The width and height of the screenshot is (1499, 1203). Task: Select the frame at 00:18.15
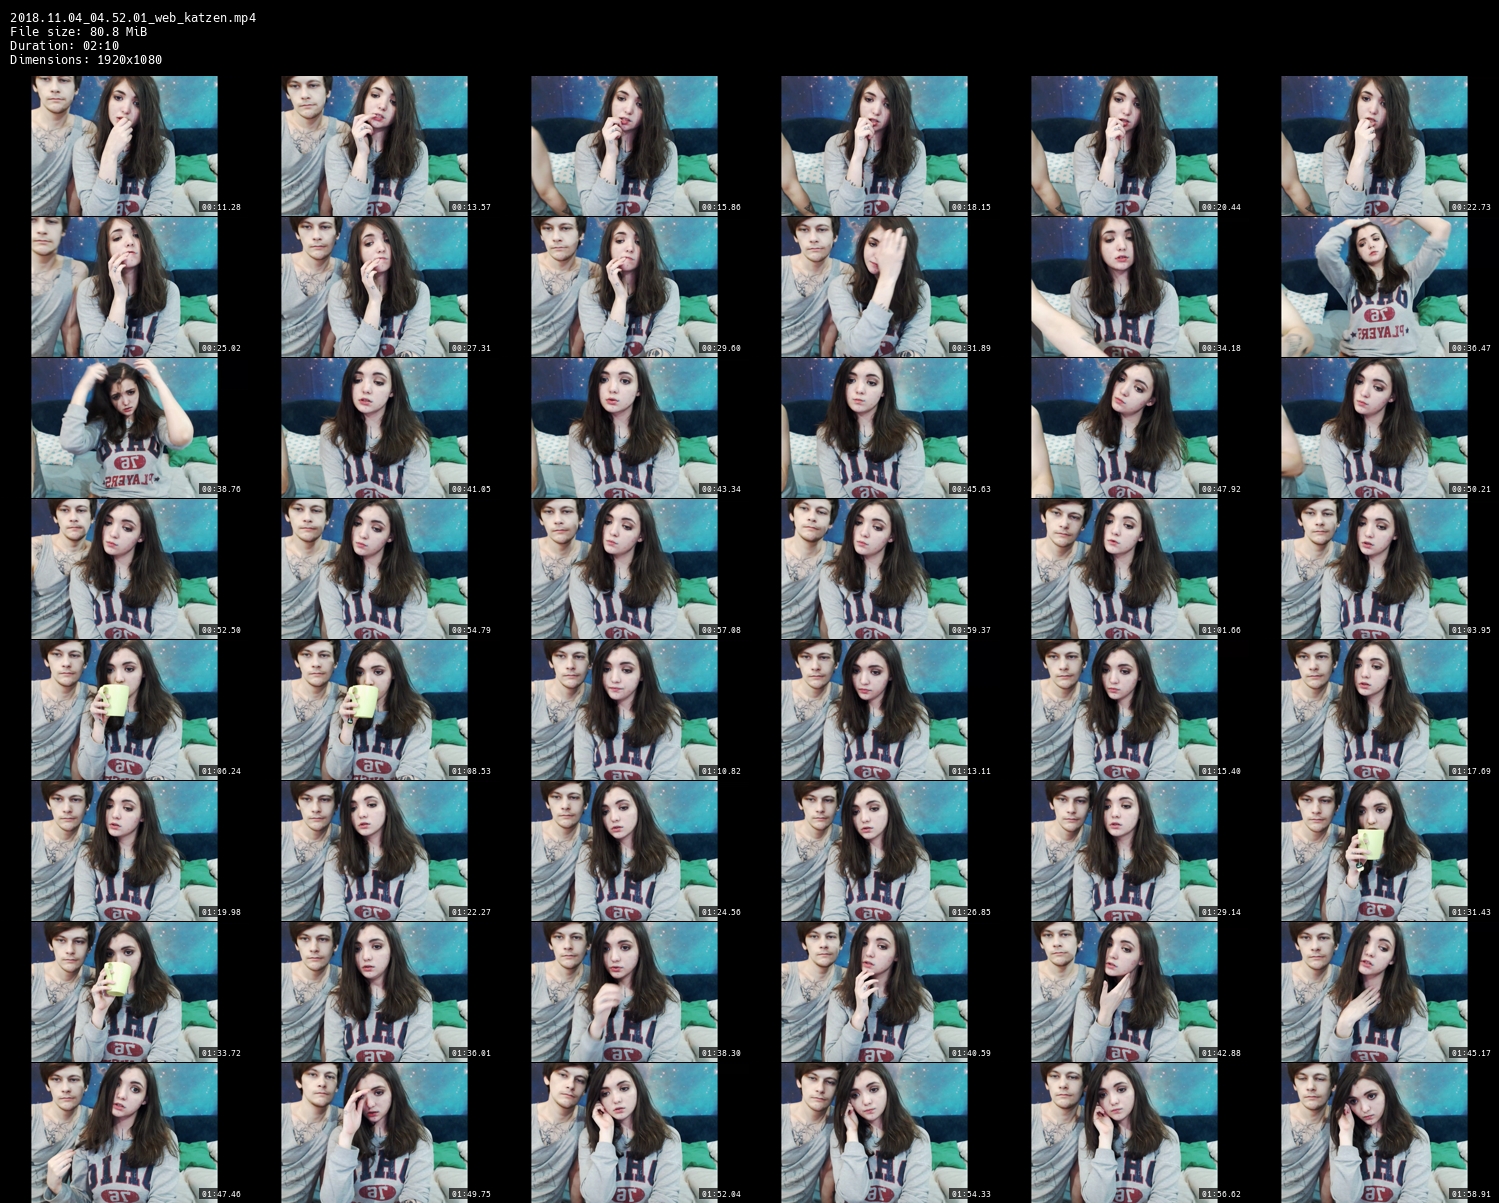[874, 146]
